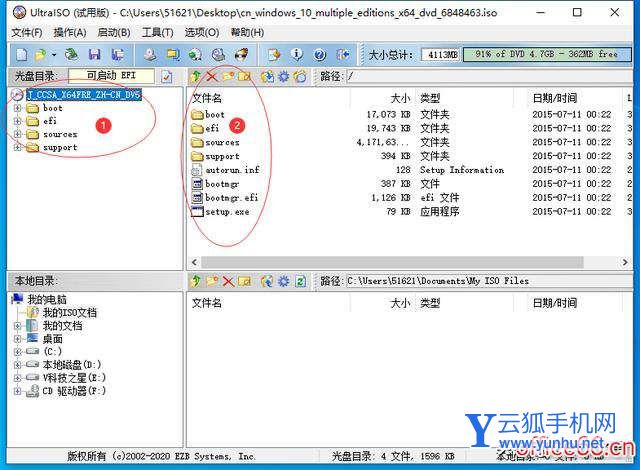
Task: Click the scrollbar right arrow in disc list
Action: 625,262
